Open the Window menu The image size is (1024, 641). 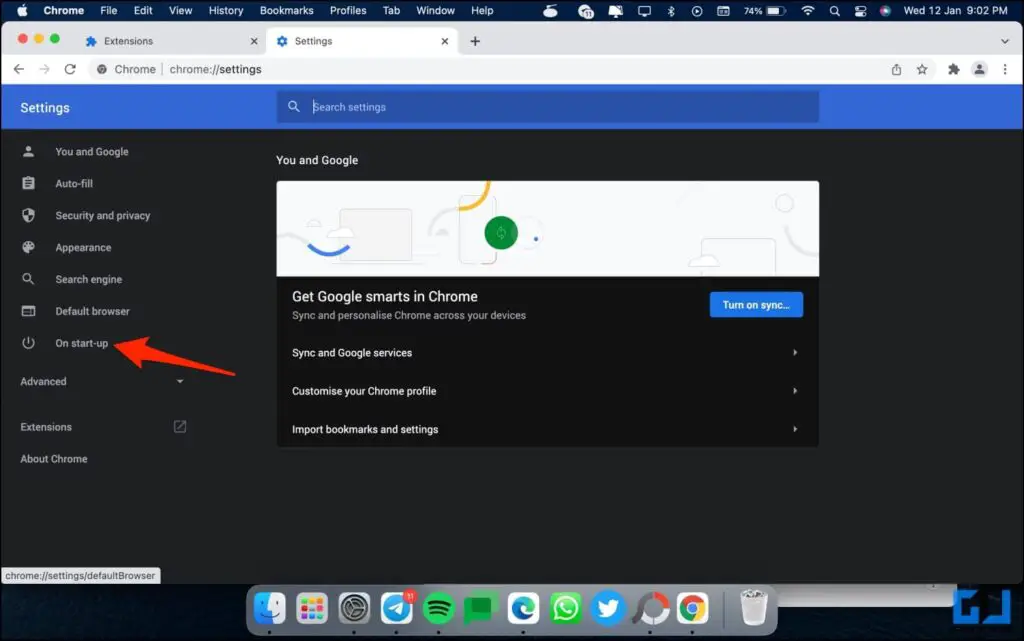(435, 10)
